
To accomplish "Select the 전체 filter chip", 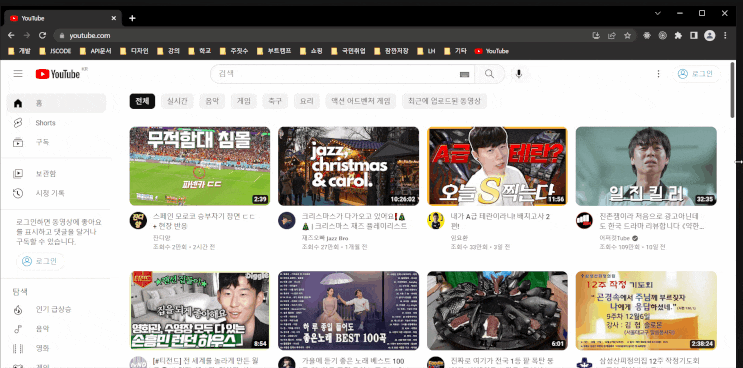I will (x=142, y=101).
